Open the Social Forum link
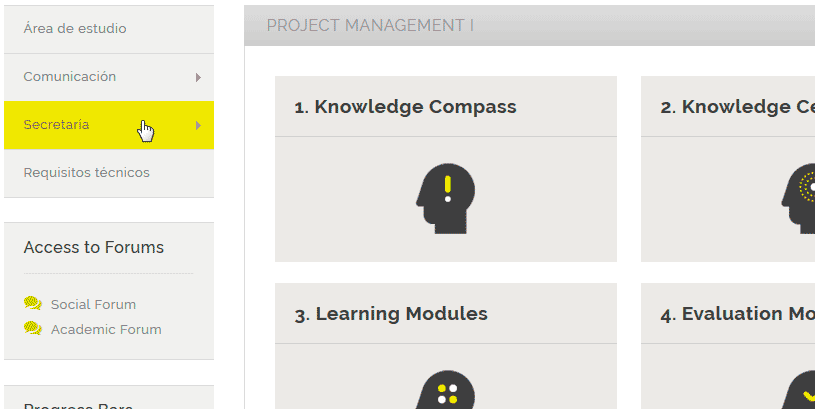The image size is (815, 409). [x=93, y=304]
